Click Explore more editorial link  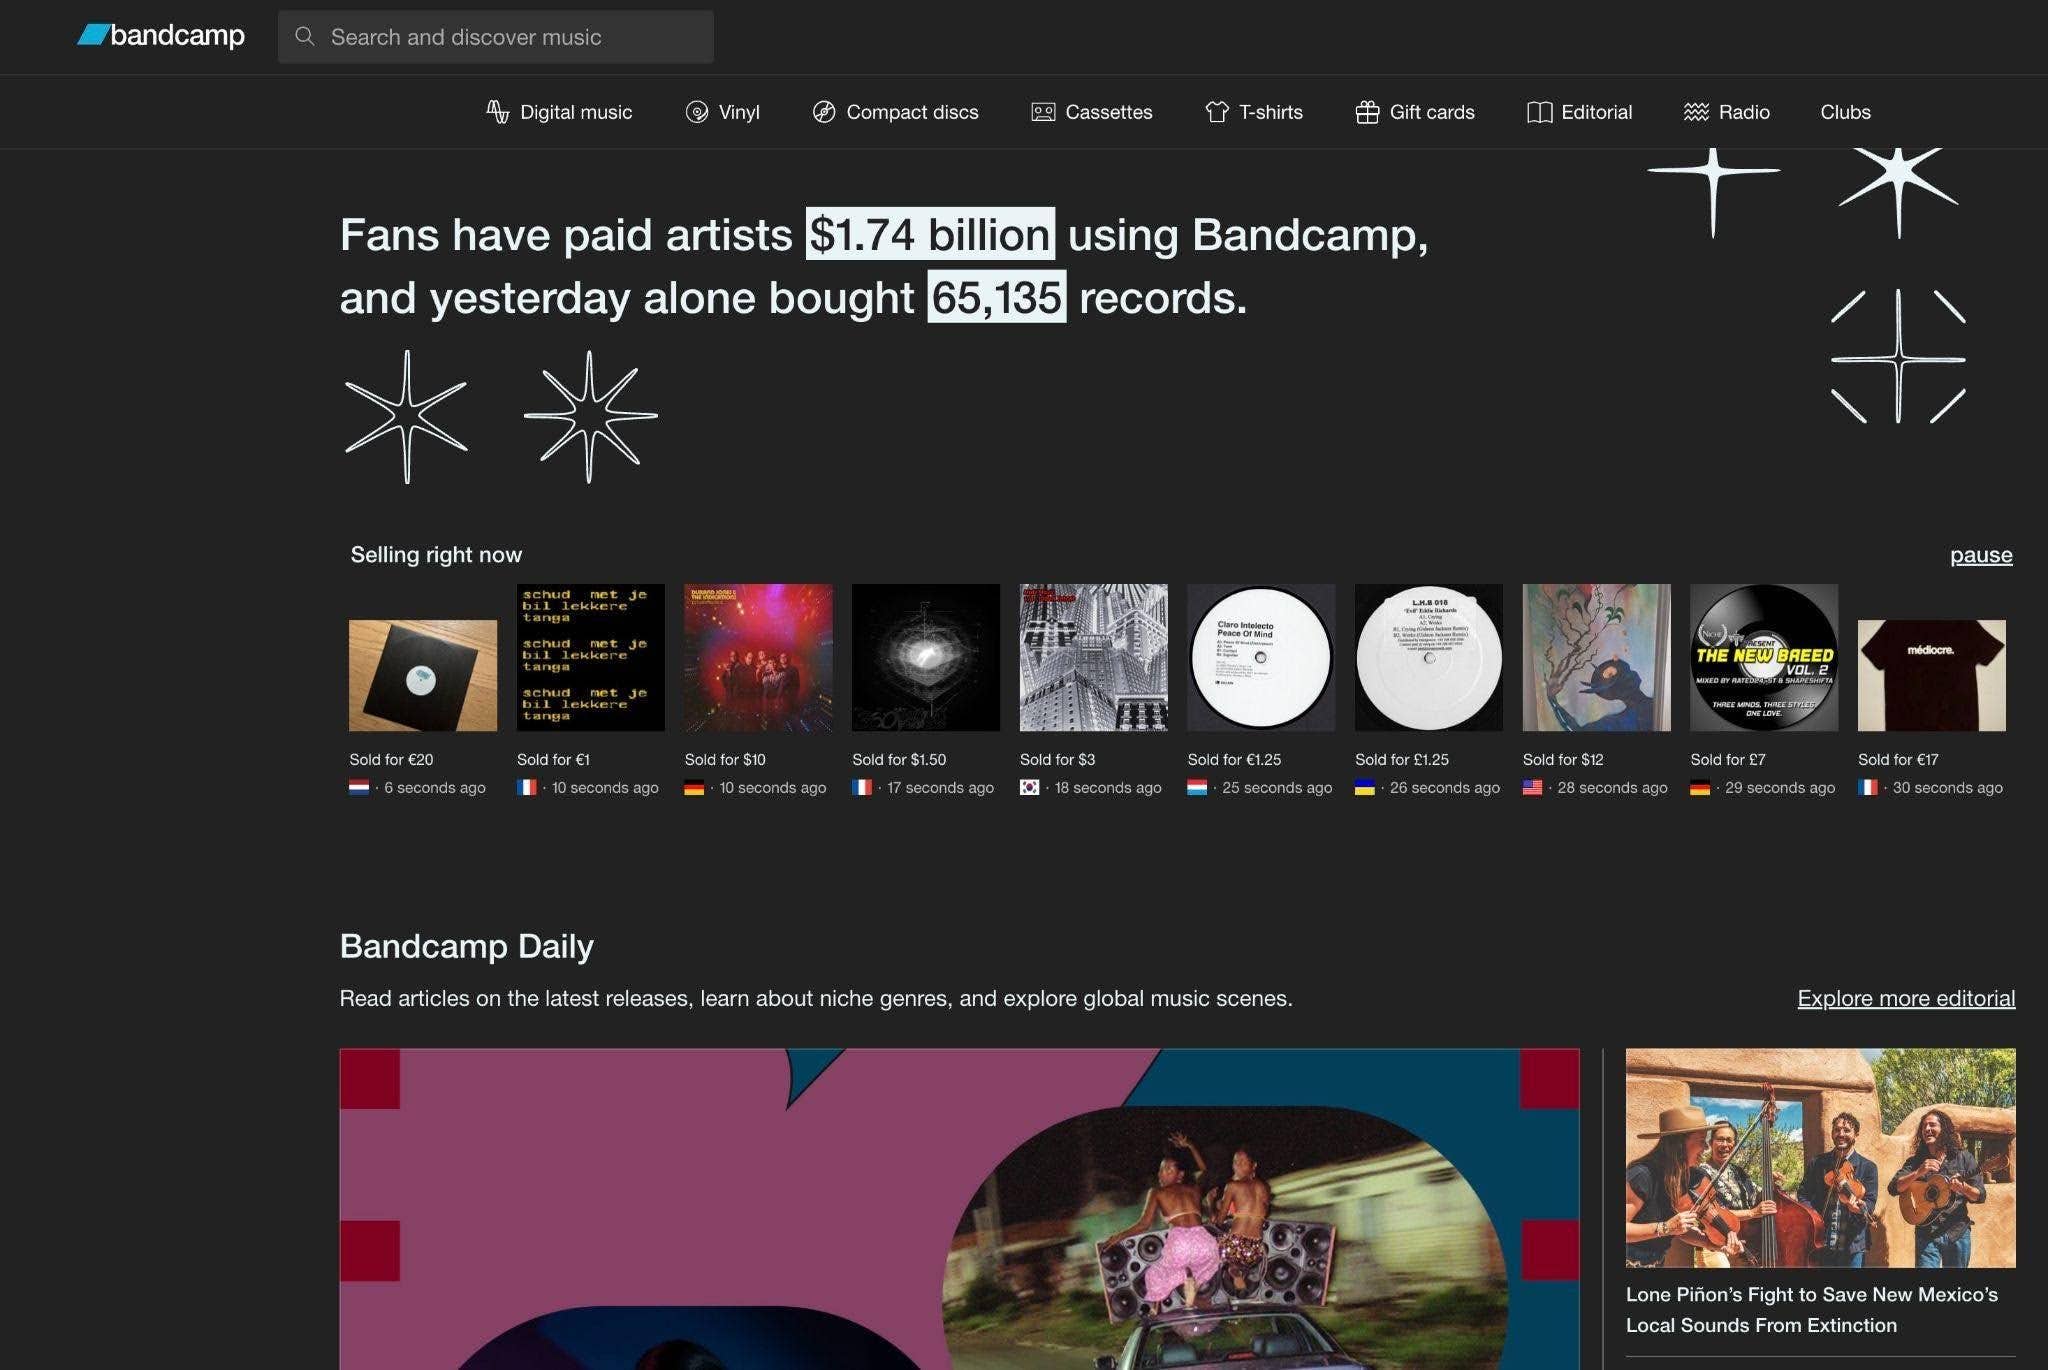pyautogui.click(x=1906, y=998)
